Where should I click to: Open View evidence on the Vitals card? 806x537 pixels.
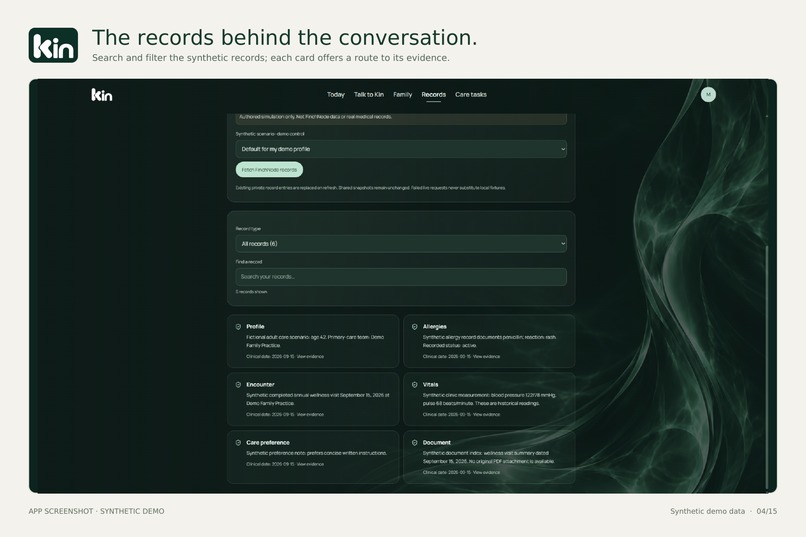tap(486, 415)
